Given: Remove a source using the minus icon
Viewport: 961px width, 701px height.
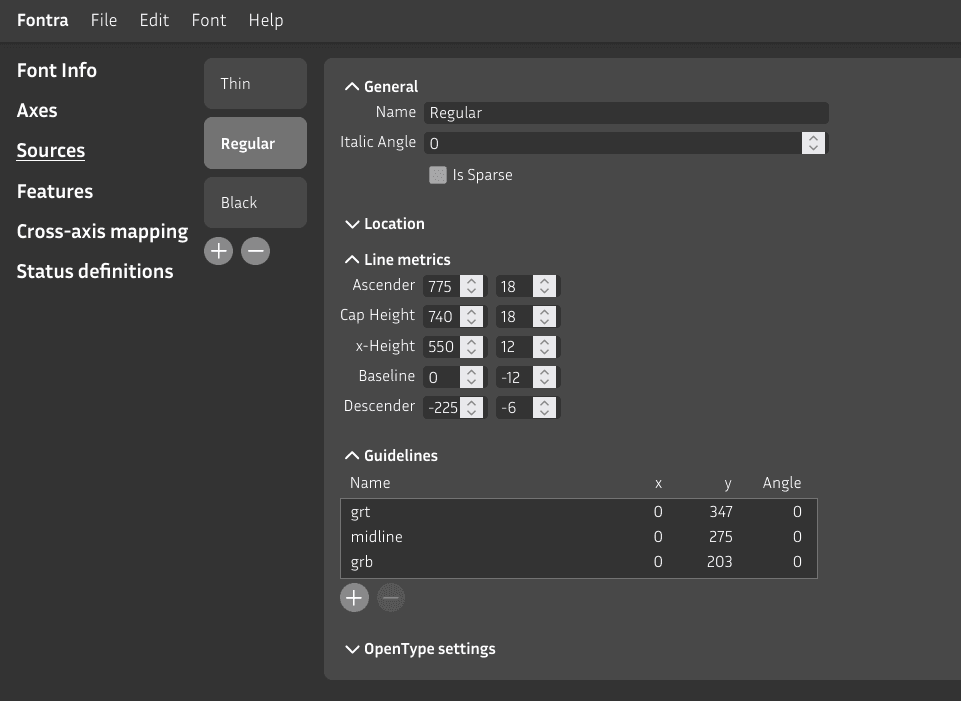Looking at the screenshot, I should pos(255,250).
